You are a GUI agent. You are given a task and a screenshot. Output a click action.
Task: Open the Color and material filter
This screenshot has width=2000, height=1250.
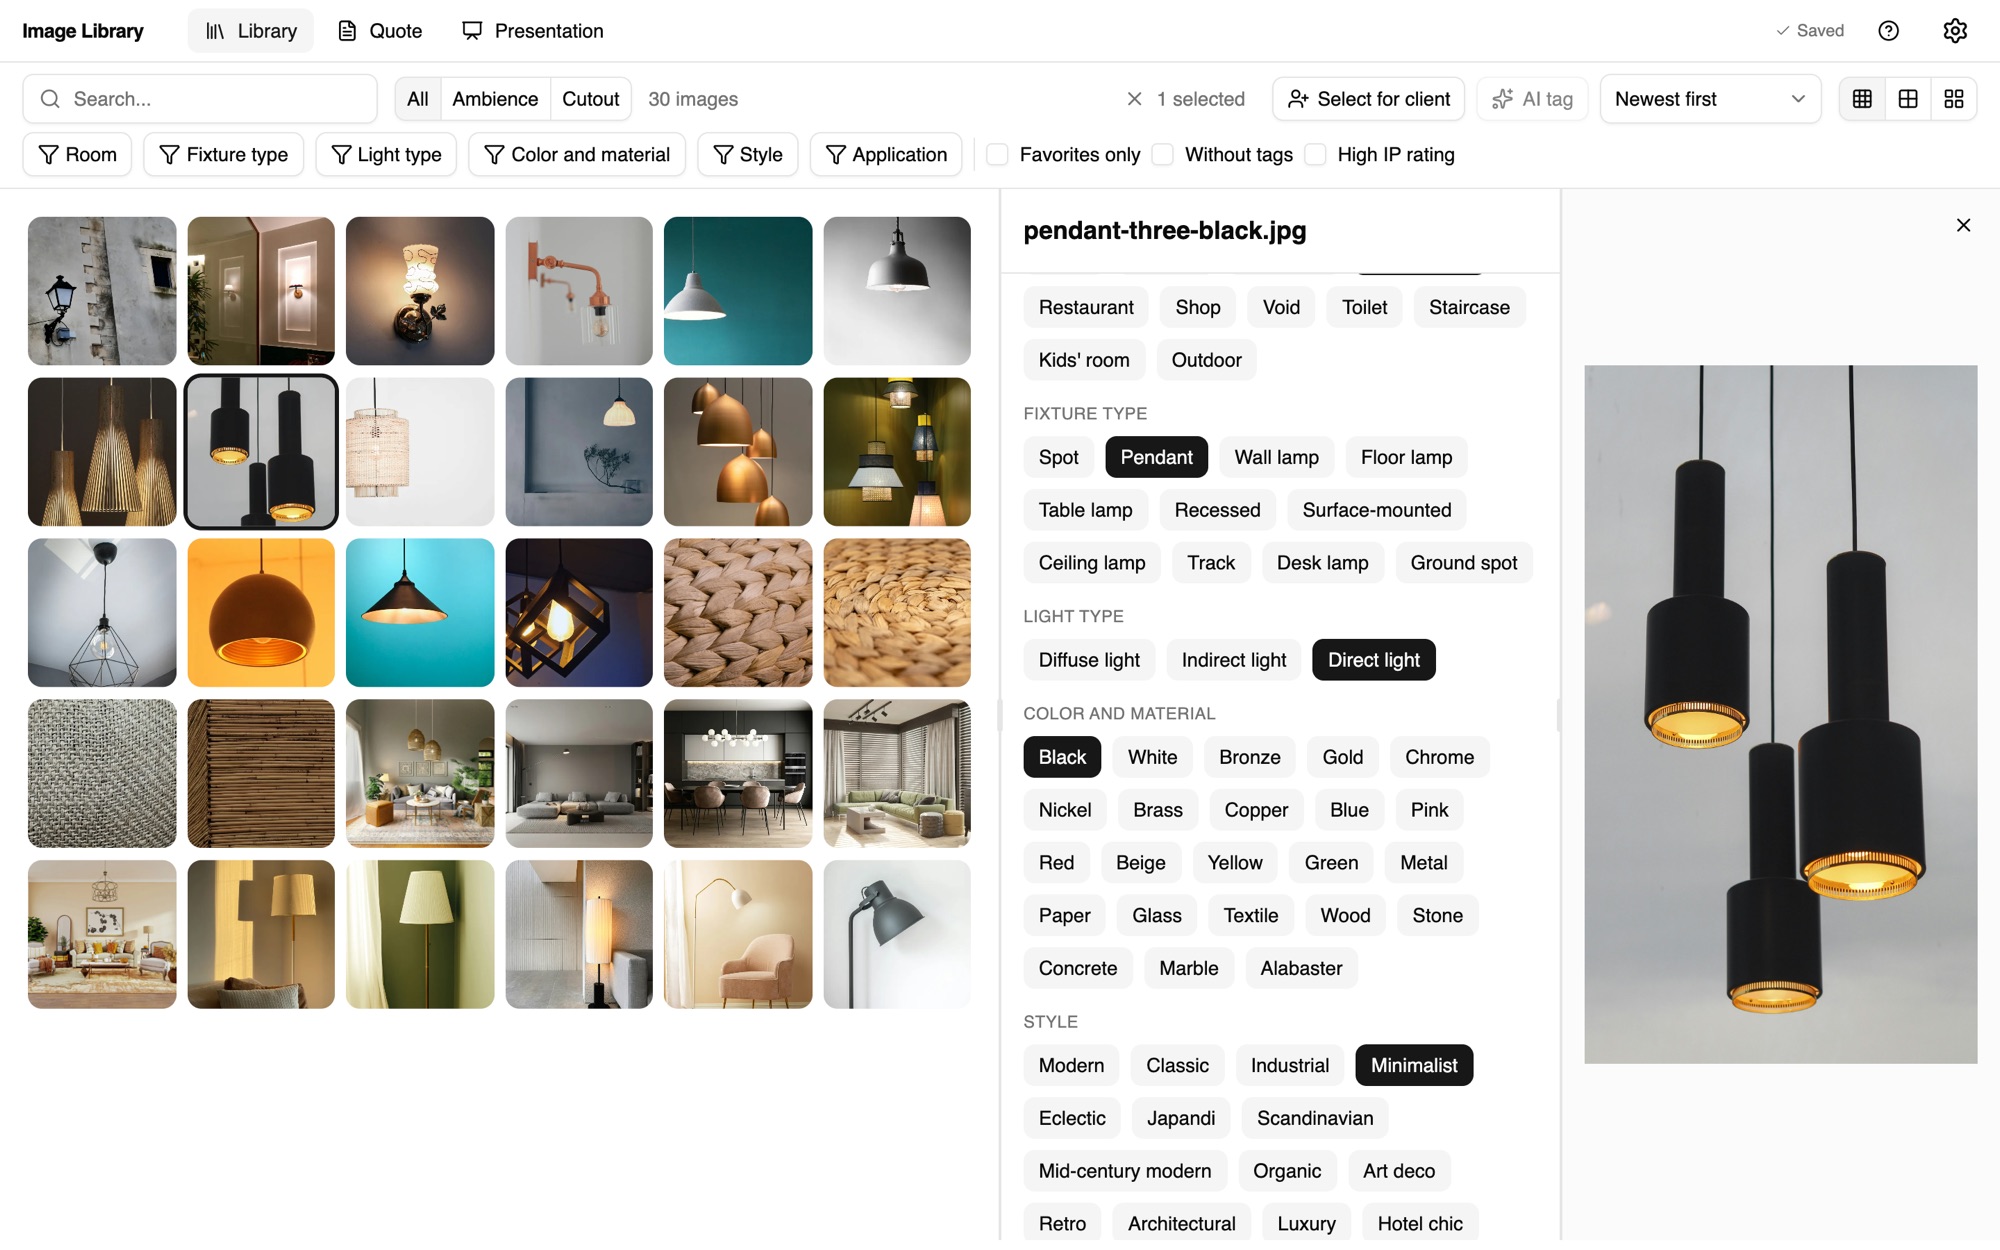click(577, 155)
